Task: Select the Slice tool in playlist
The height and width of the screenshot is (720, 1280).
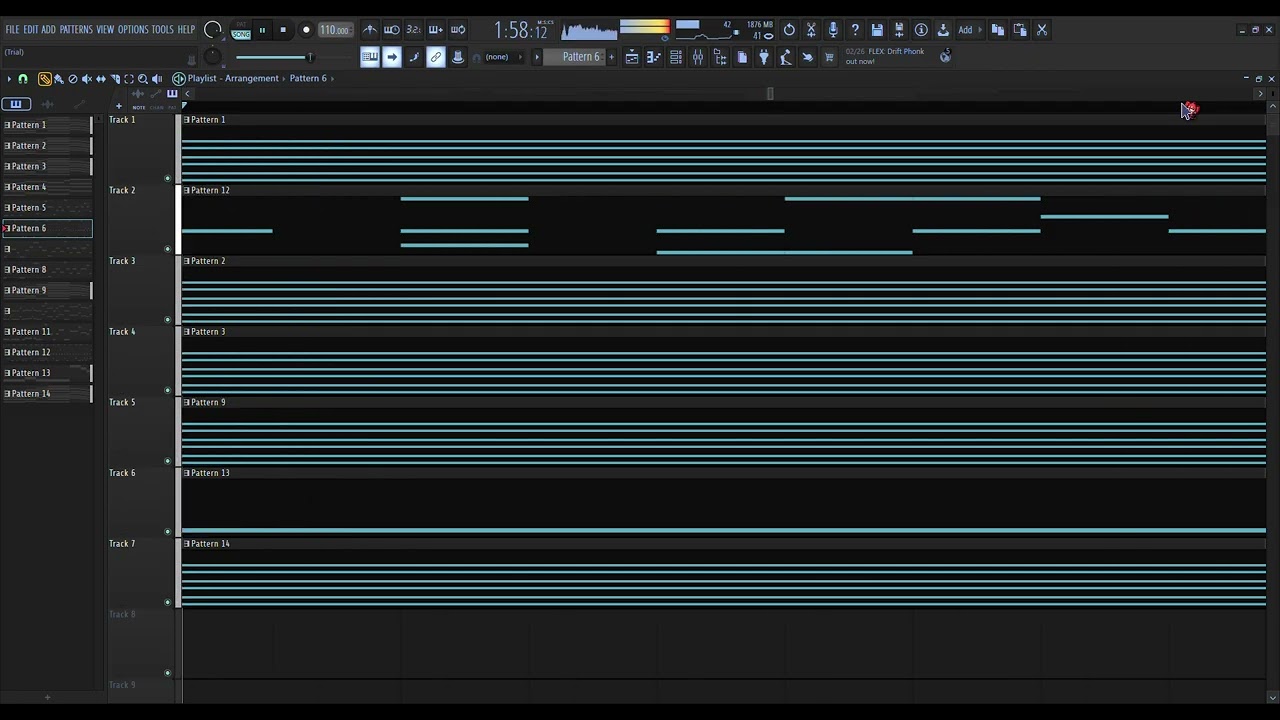Action: point(115,79)
